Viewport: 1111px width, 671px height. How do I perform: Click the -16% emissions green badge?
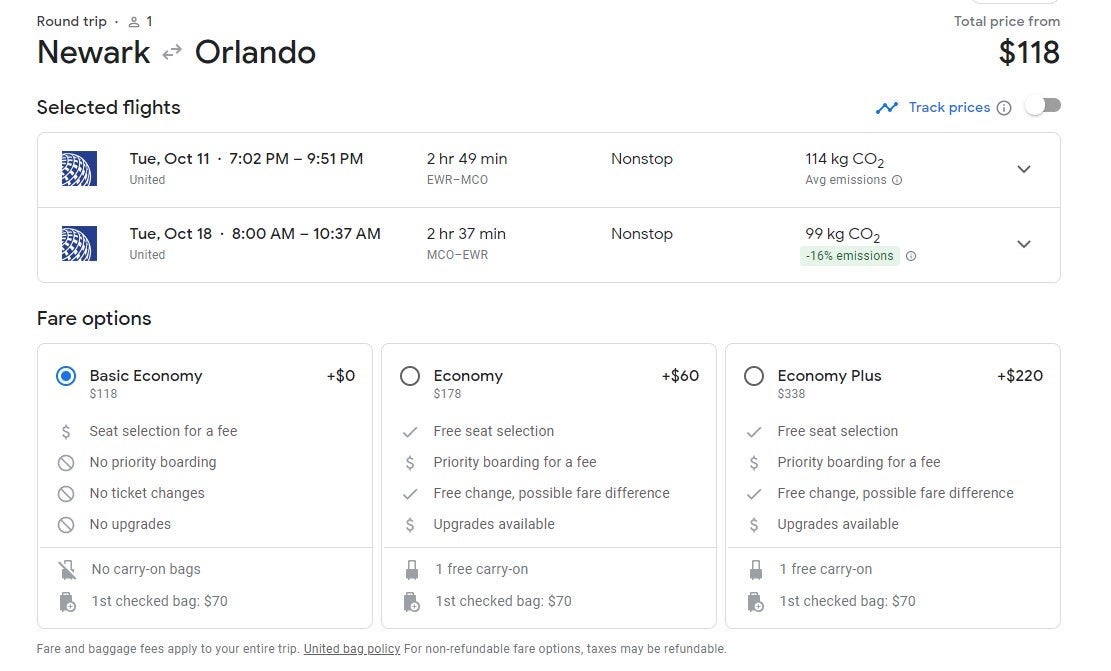pyautogui.click(x=850, y=256)
